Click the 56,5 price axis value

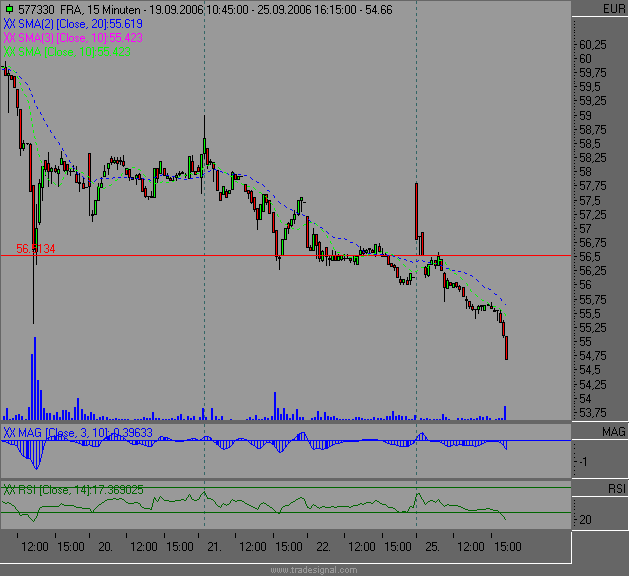pyautogui.click(x=590, y=256)
